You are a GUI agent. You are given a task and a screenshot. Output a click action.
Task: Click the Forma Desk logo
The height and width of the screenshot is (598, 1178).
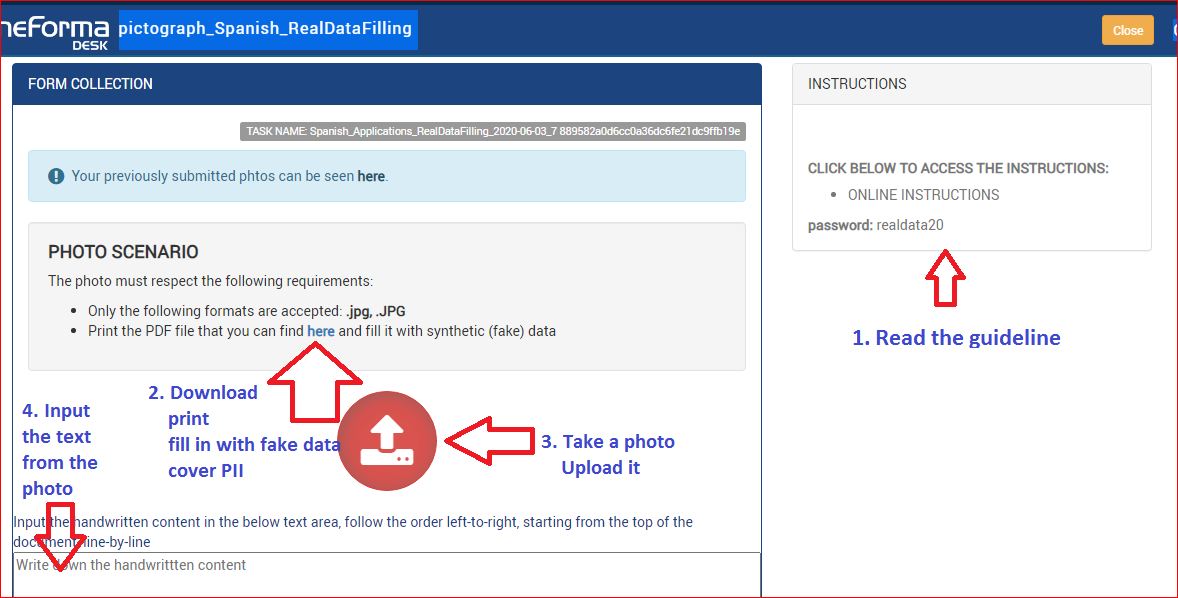pos(55,31)
